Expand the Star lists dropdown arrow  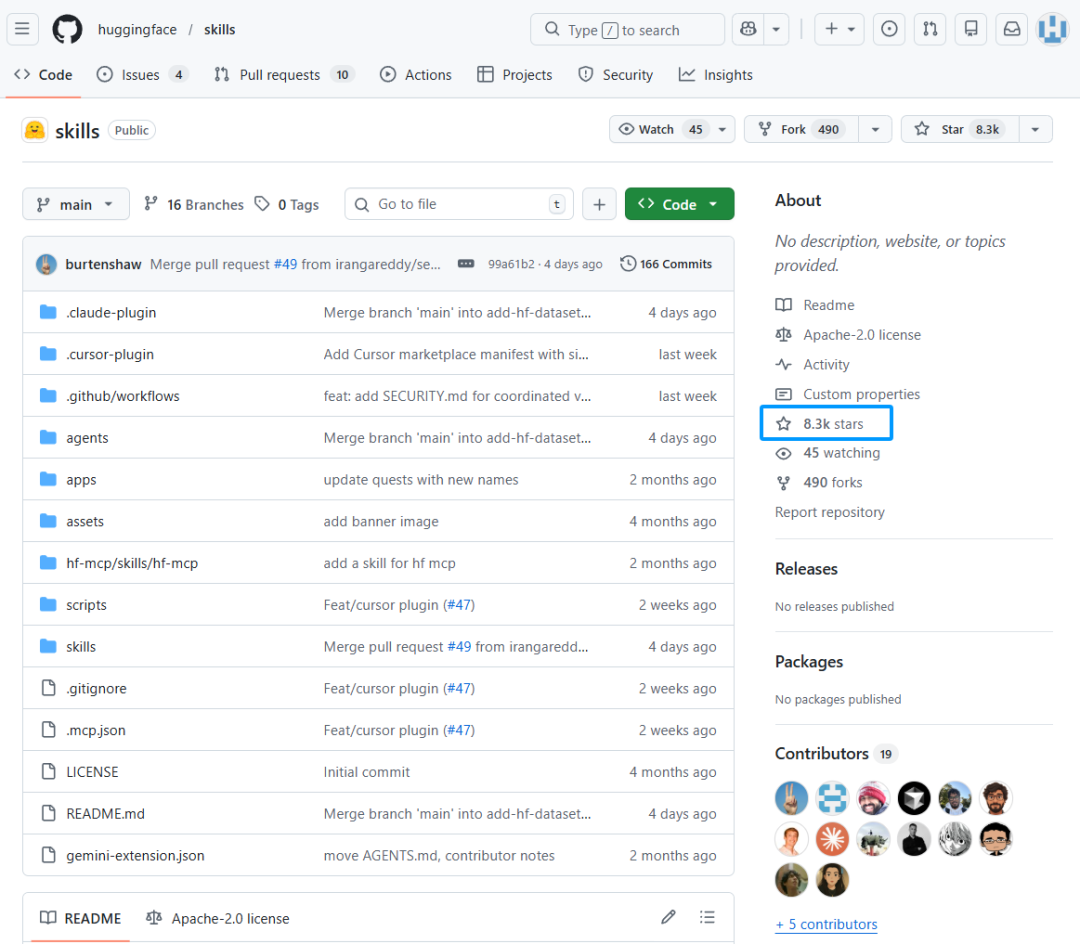1035,129
